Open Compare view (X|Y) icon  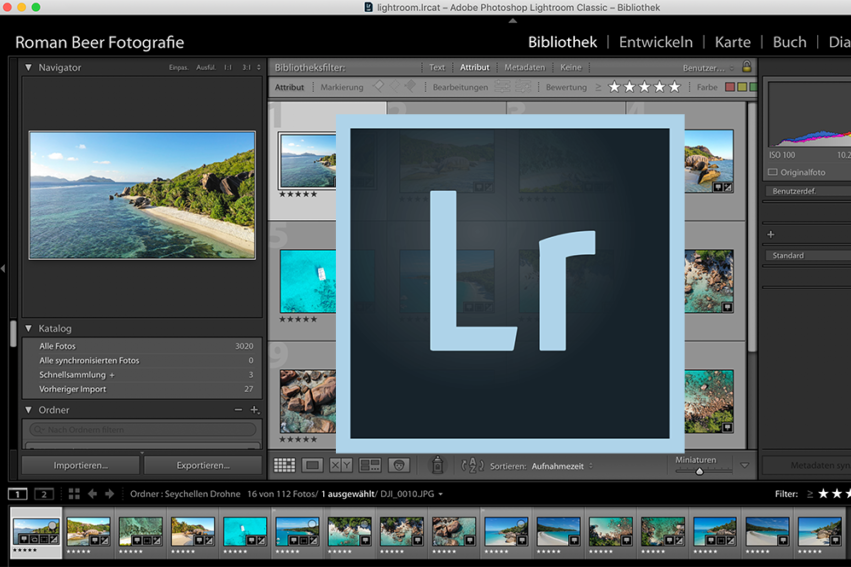coord(341,465)
